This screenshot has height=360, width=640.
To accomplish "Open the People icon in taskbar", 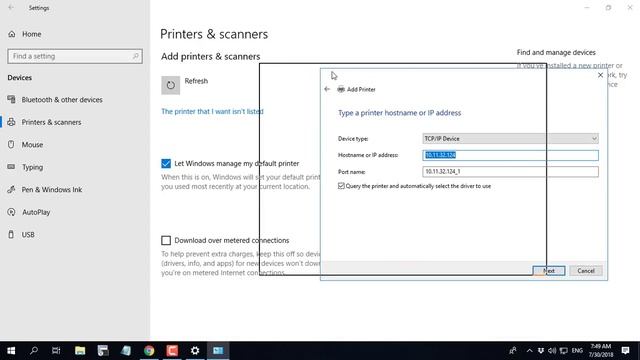I will [x=513, y=351].
